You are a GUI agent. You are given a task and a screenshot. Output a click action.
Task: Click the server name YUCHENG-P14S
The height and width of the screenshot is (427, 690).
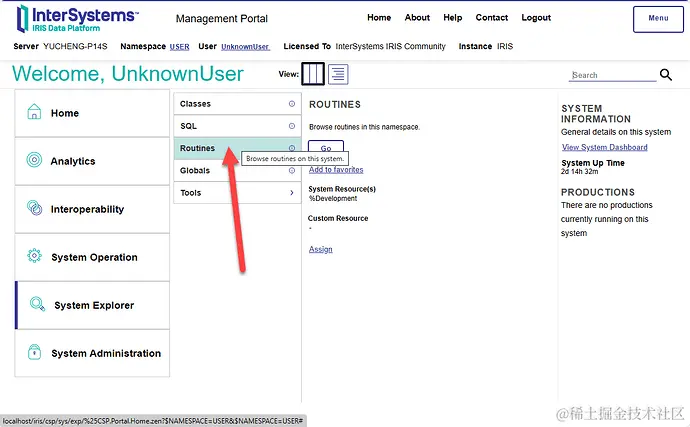(x=75, y=46)
